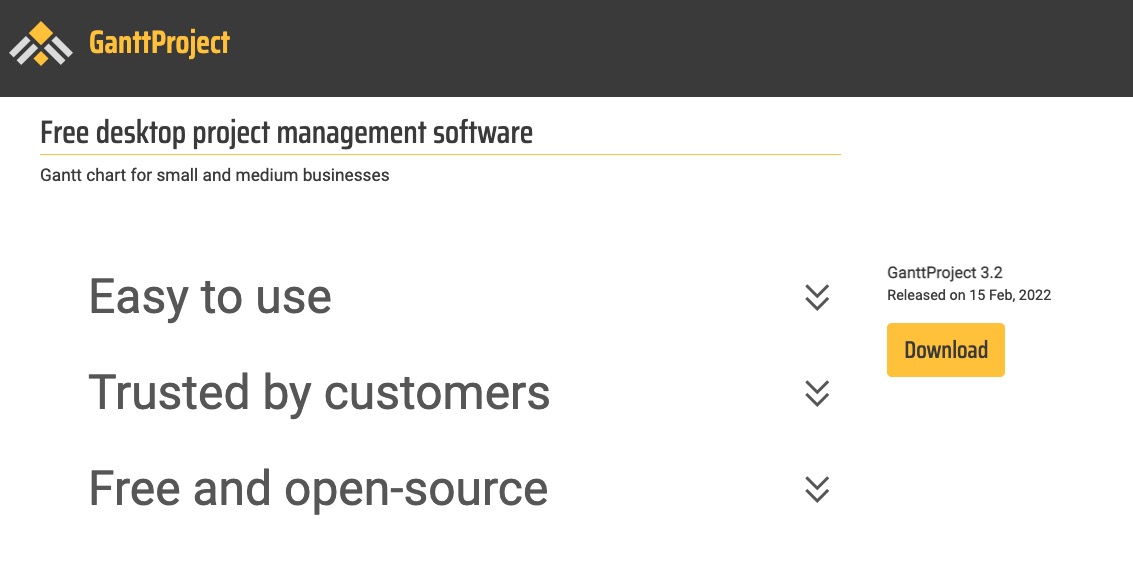Select the Trusted by customers heading
1133x561 pixels.
319,393
